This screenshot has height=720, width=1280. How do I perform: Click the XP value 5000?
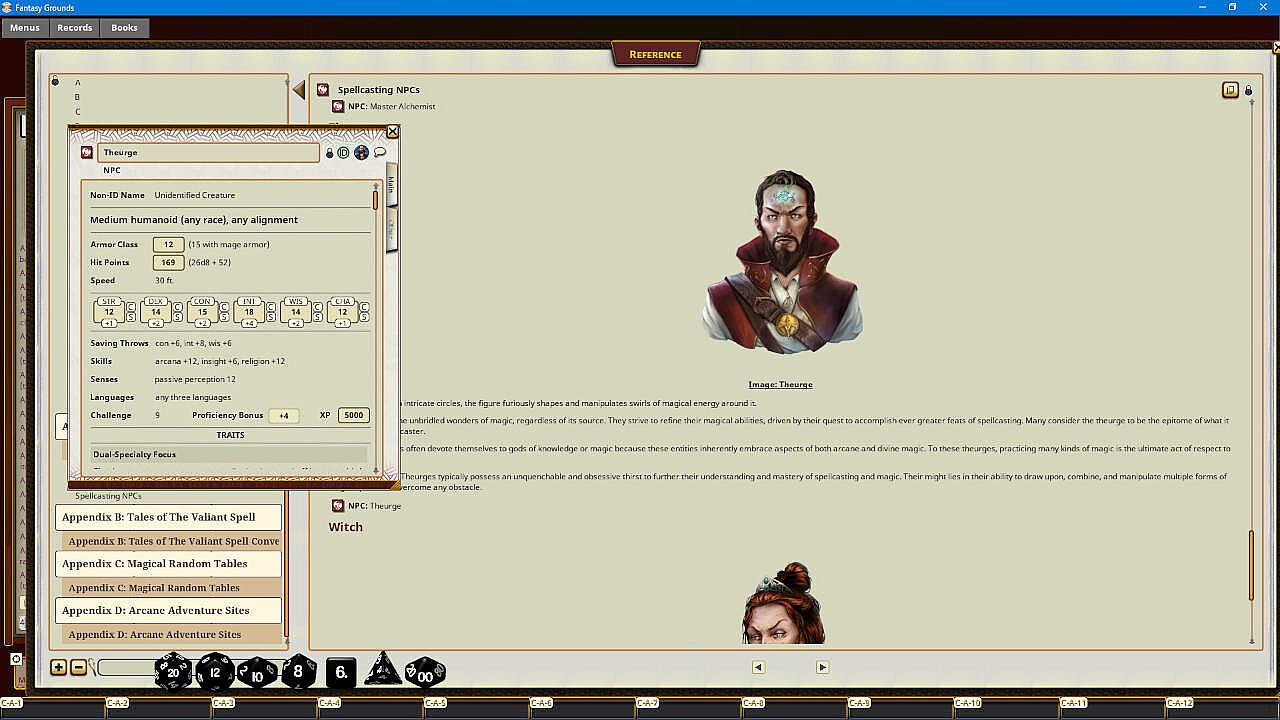pos(354,415)
